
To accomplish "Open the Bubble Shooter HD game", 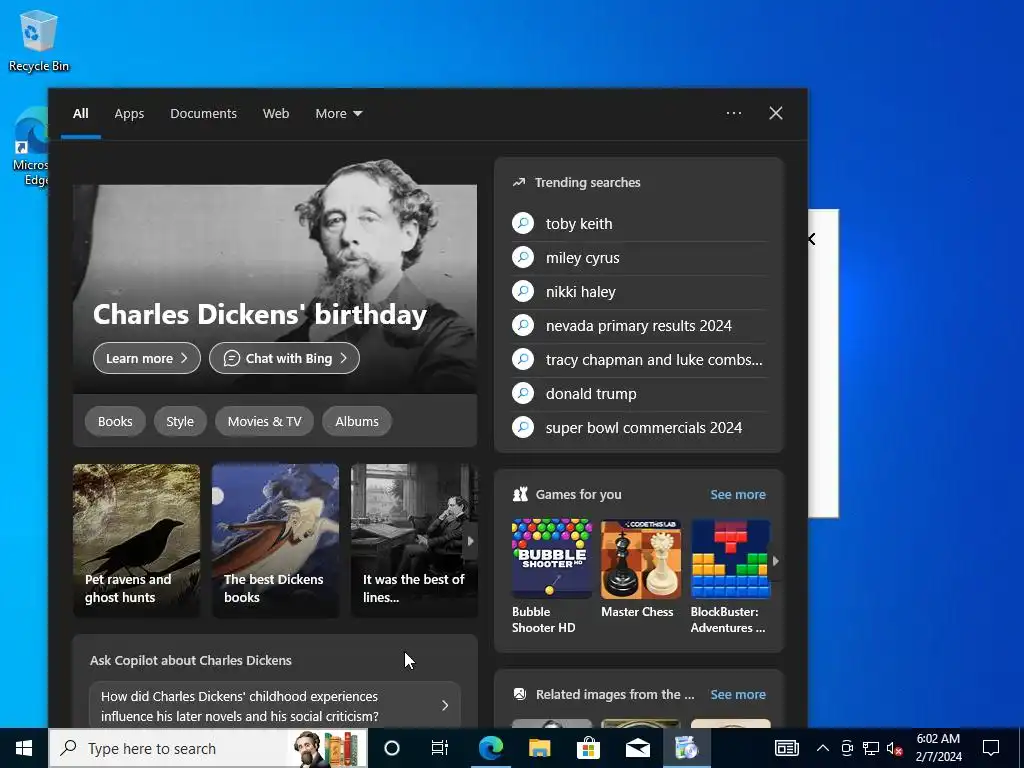I will click(551, 576).
